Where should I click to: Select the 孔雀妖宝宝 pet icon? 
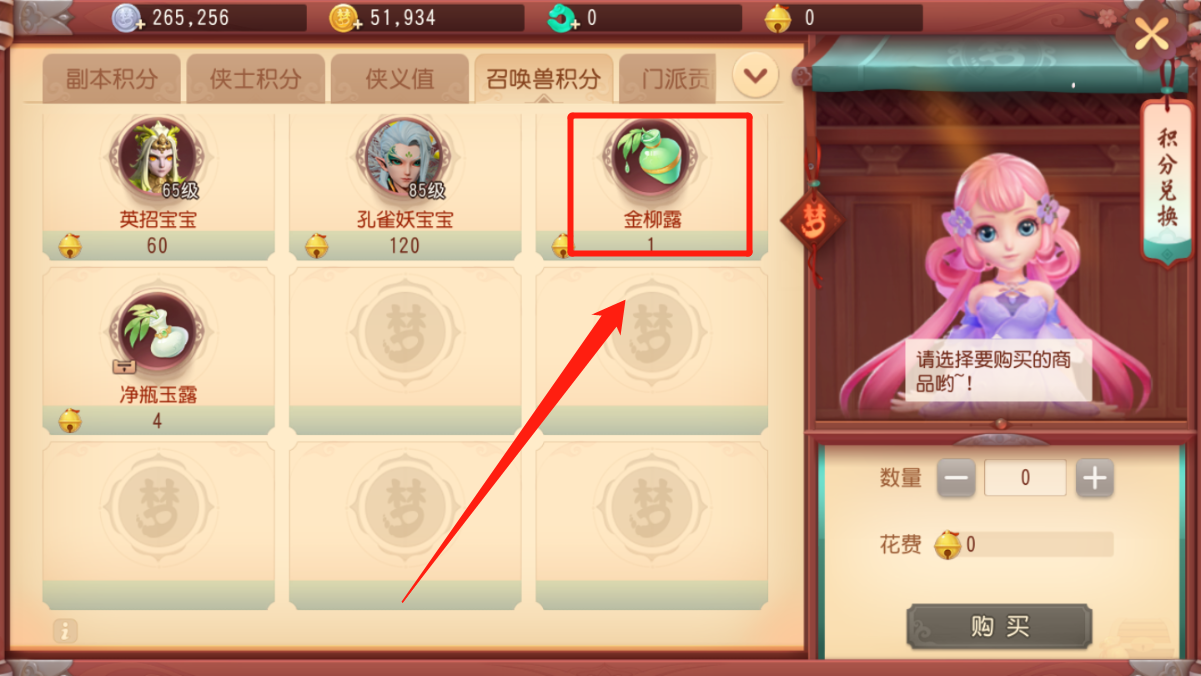(x=404, y=158)
